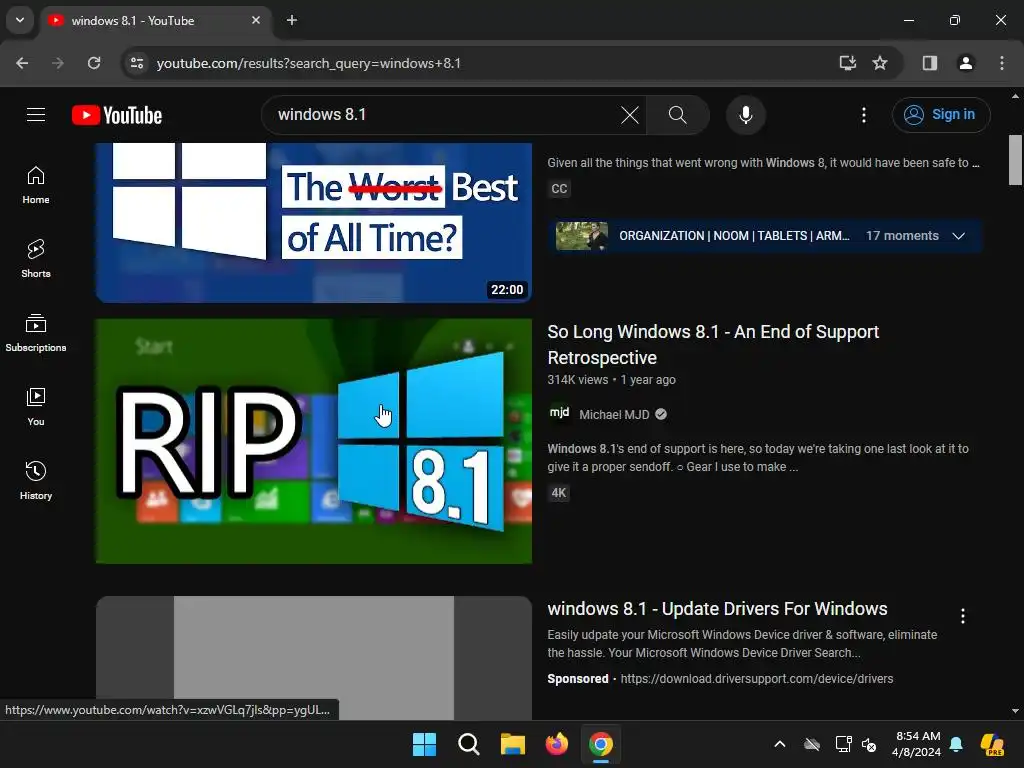
Task: Open the 314K views text
Action: [578, 379]
